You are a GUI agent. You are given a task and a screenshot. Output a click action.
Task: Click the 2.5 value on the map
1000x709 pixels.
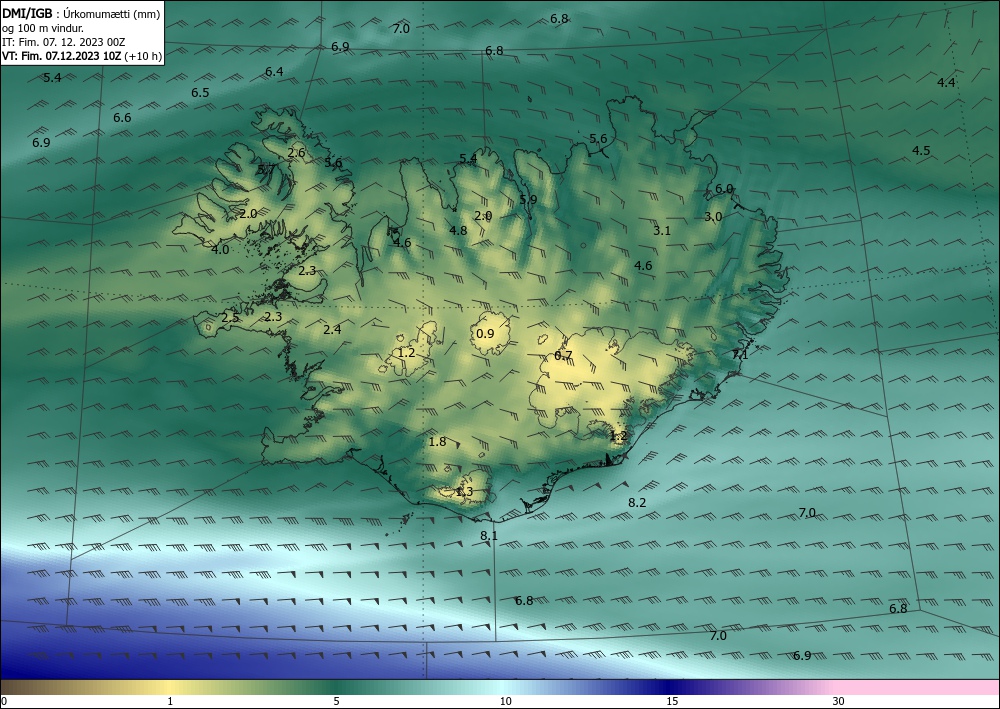pos(230,318)
